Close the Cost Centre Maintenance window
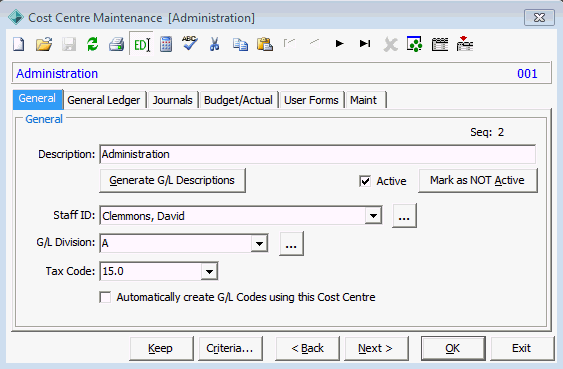The image size is (563, 369). [x=539, y=18]
